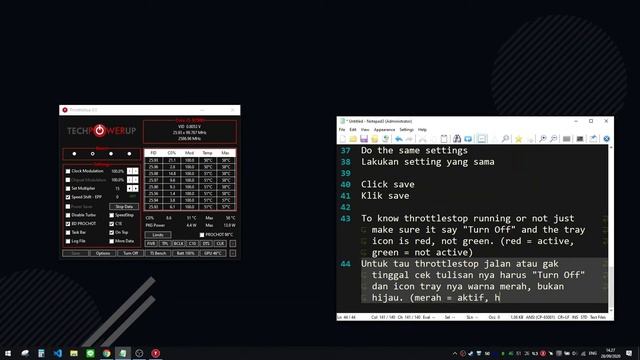Open Edit menu in Notepad3
The image size is (640, 360).
353,130
